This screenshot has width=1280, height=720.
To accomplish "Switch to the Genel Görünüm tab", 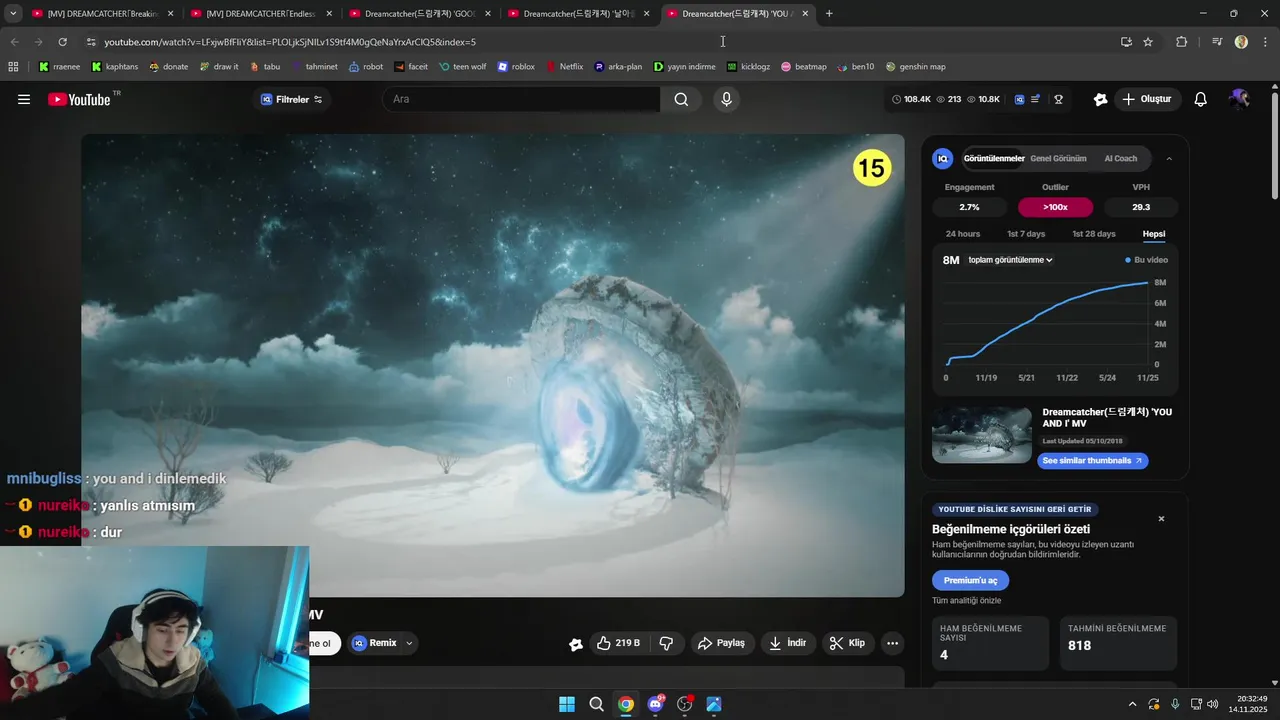I will [x=1058, y=158].
